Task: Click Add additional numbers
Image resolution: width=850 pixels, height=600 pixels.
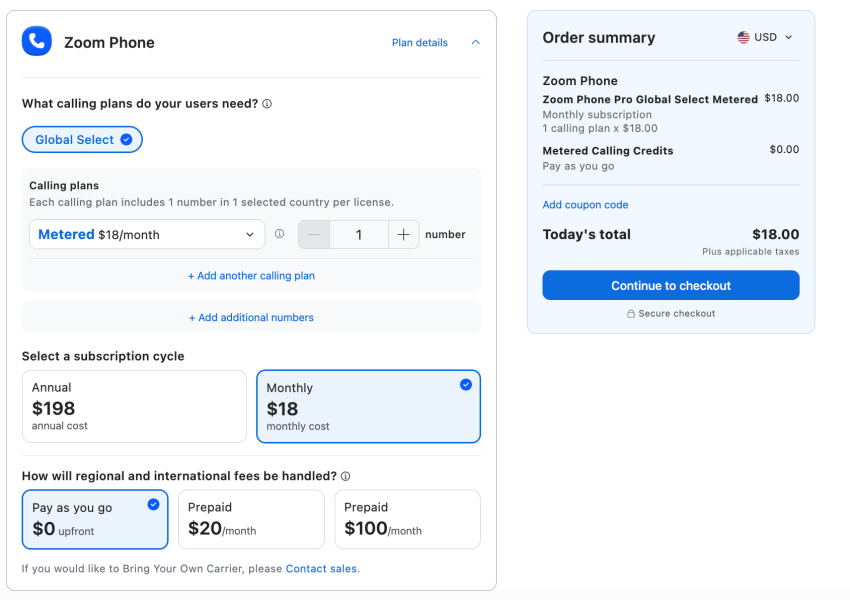Action: (x=251, y=318)
